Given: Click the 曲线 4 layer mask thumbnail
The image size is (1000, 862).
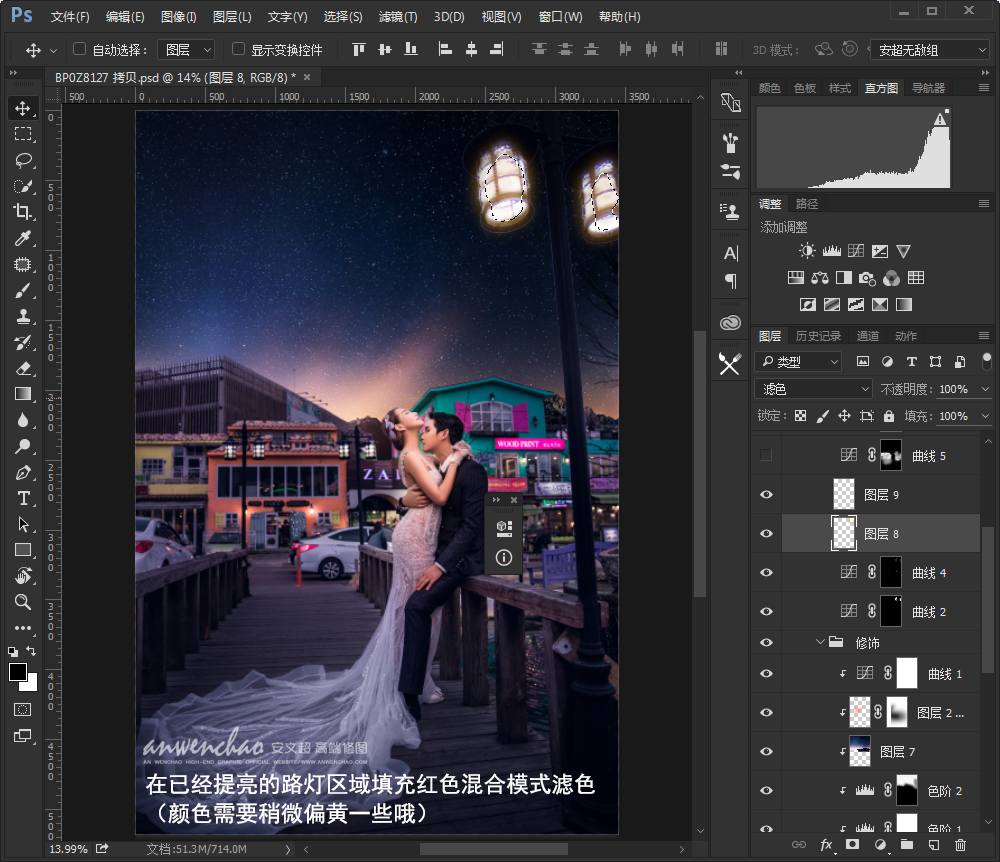Looking at the screenshot, I should [x=890, y=572].
